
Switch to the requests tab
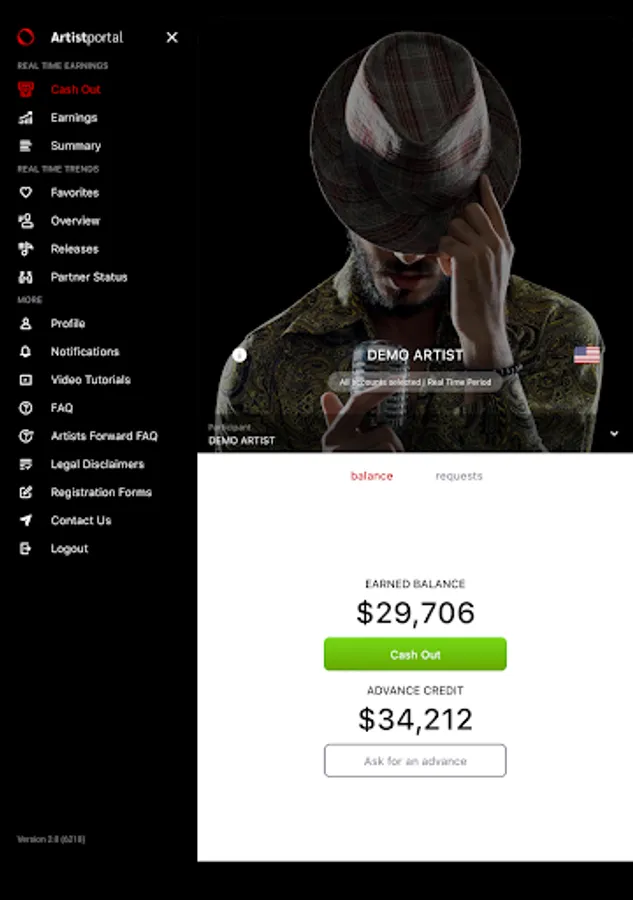coord(459,476)
